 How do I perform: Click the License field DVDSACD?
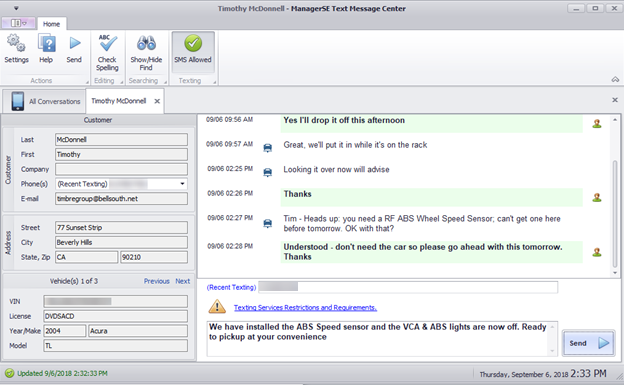click(x=115, y=316)
